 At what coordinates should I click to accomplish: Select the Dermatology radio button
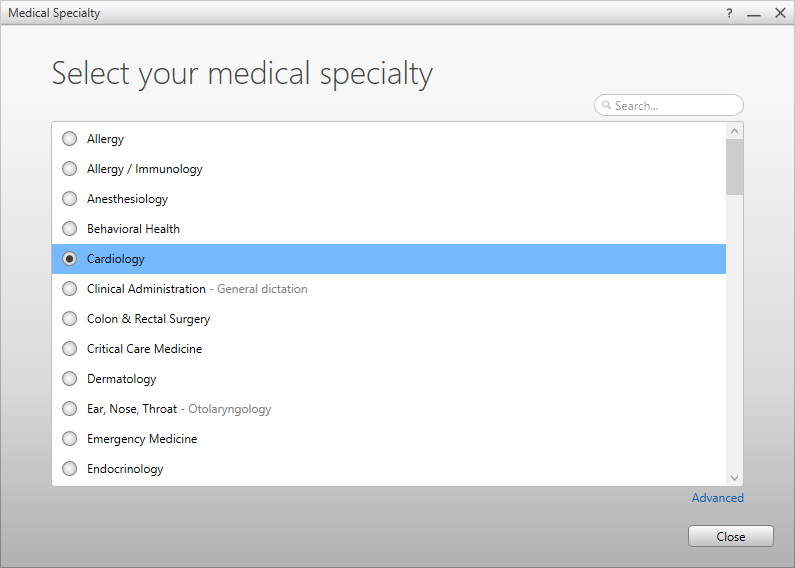click(69, 379)
